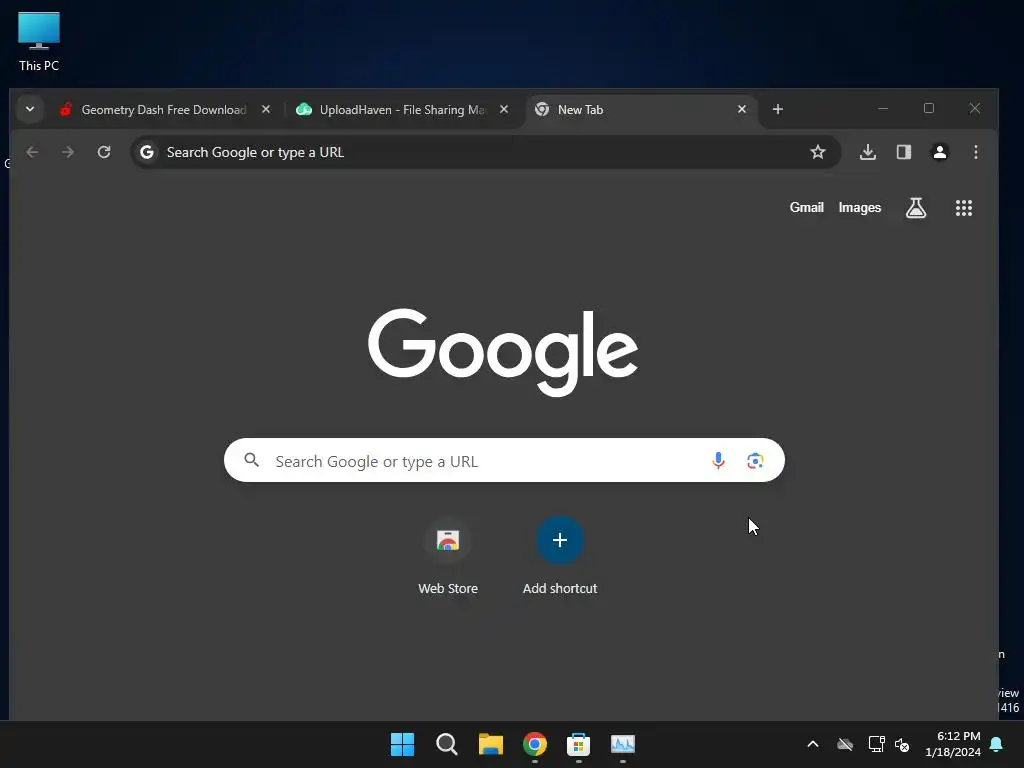The height and width of the screenshot is (768, 1024).
Task: Open the tab search dropdown arrow
Action: point(29,109)
